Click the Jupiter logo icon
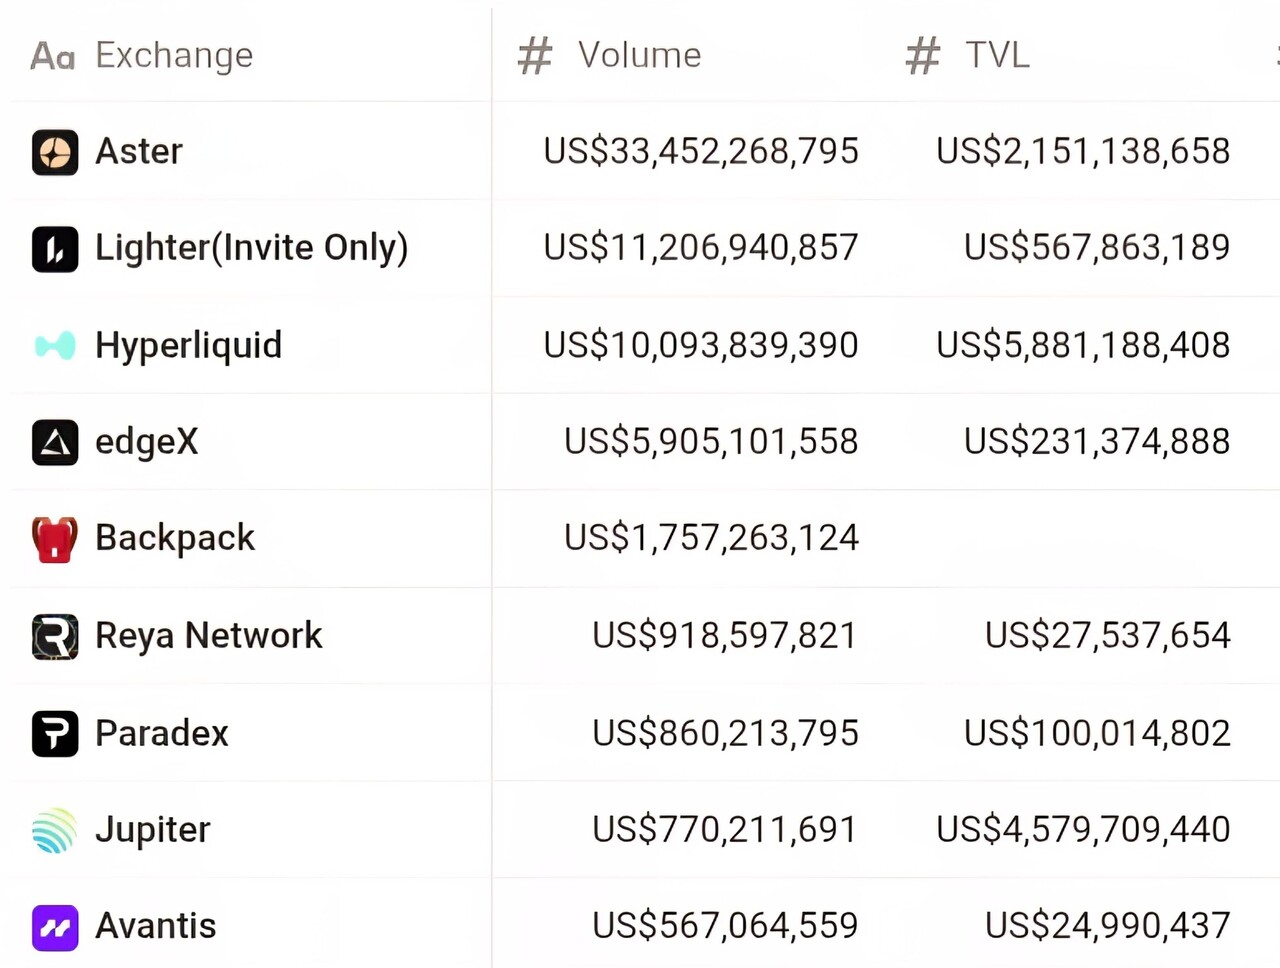Viewport: 1280px width, 968px height. [55, 830]
